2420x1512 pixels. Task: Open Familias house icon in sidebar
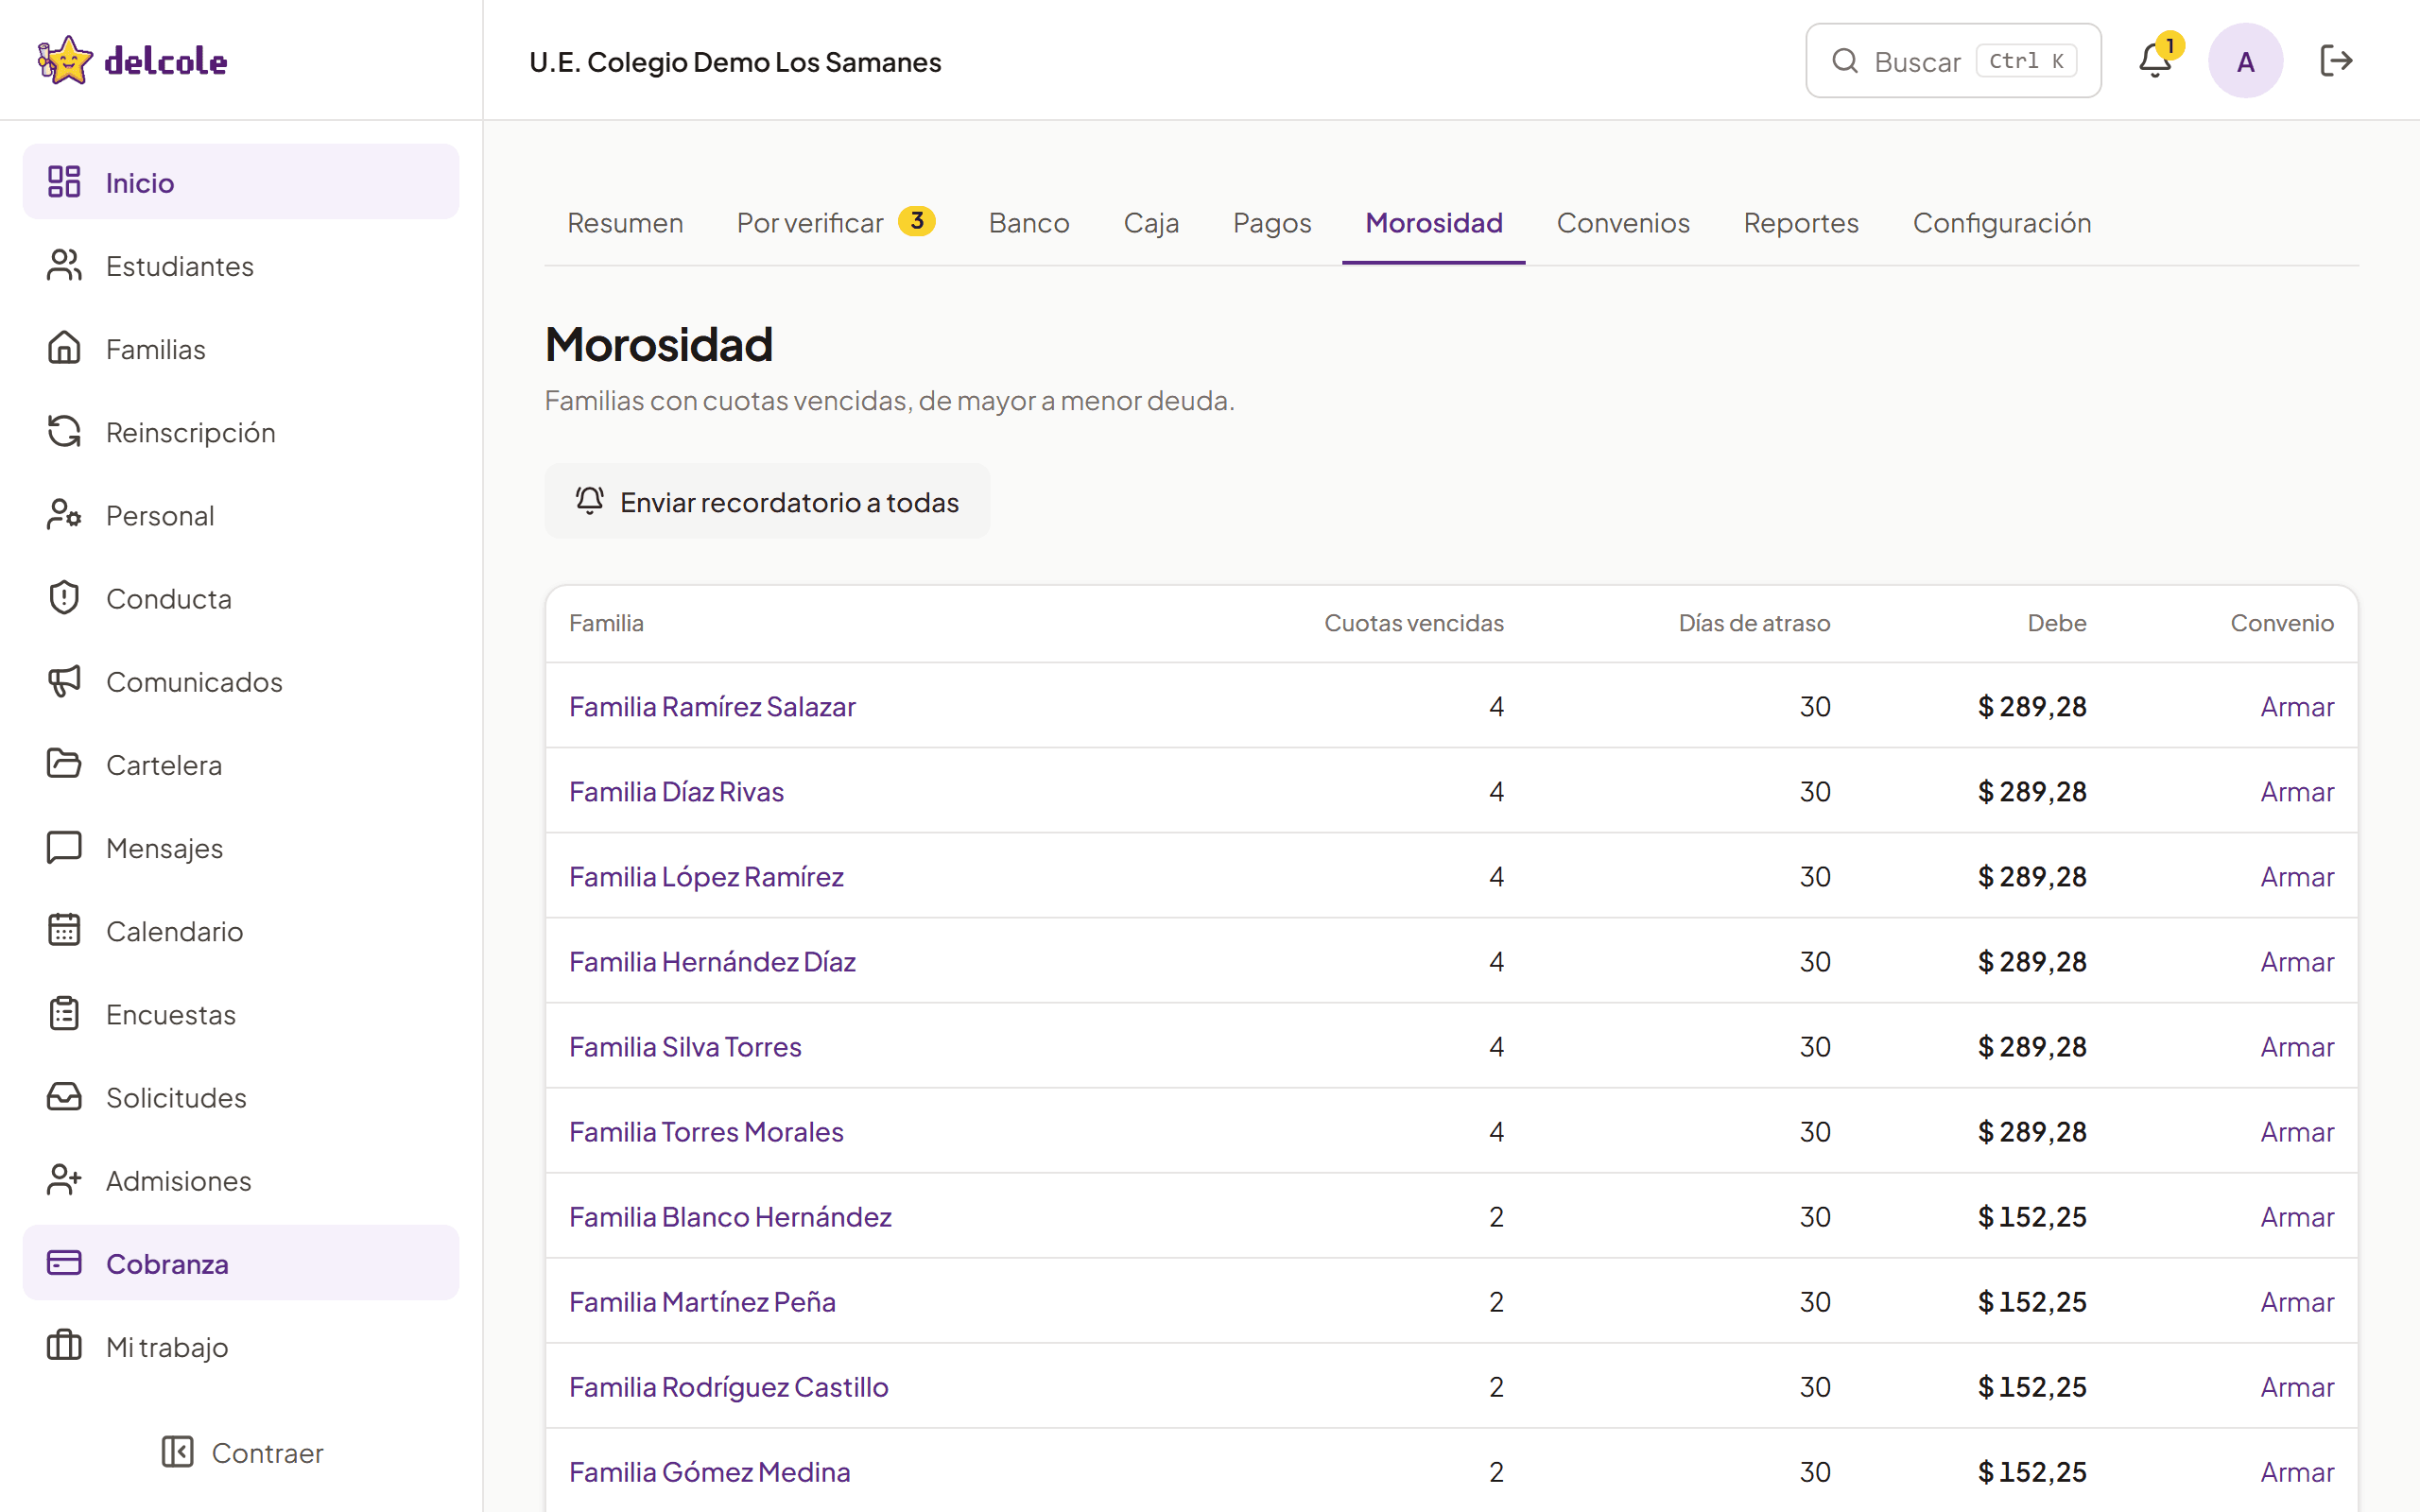64,348
